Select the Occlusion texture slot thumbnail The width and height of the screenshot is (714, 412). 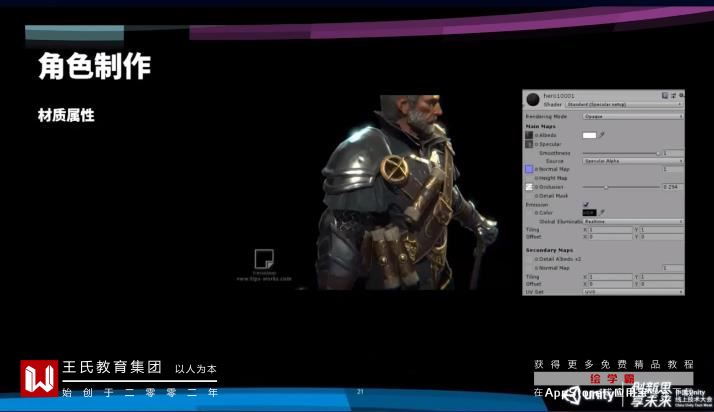point(529,187)
